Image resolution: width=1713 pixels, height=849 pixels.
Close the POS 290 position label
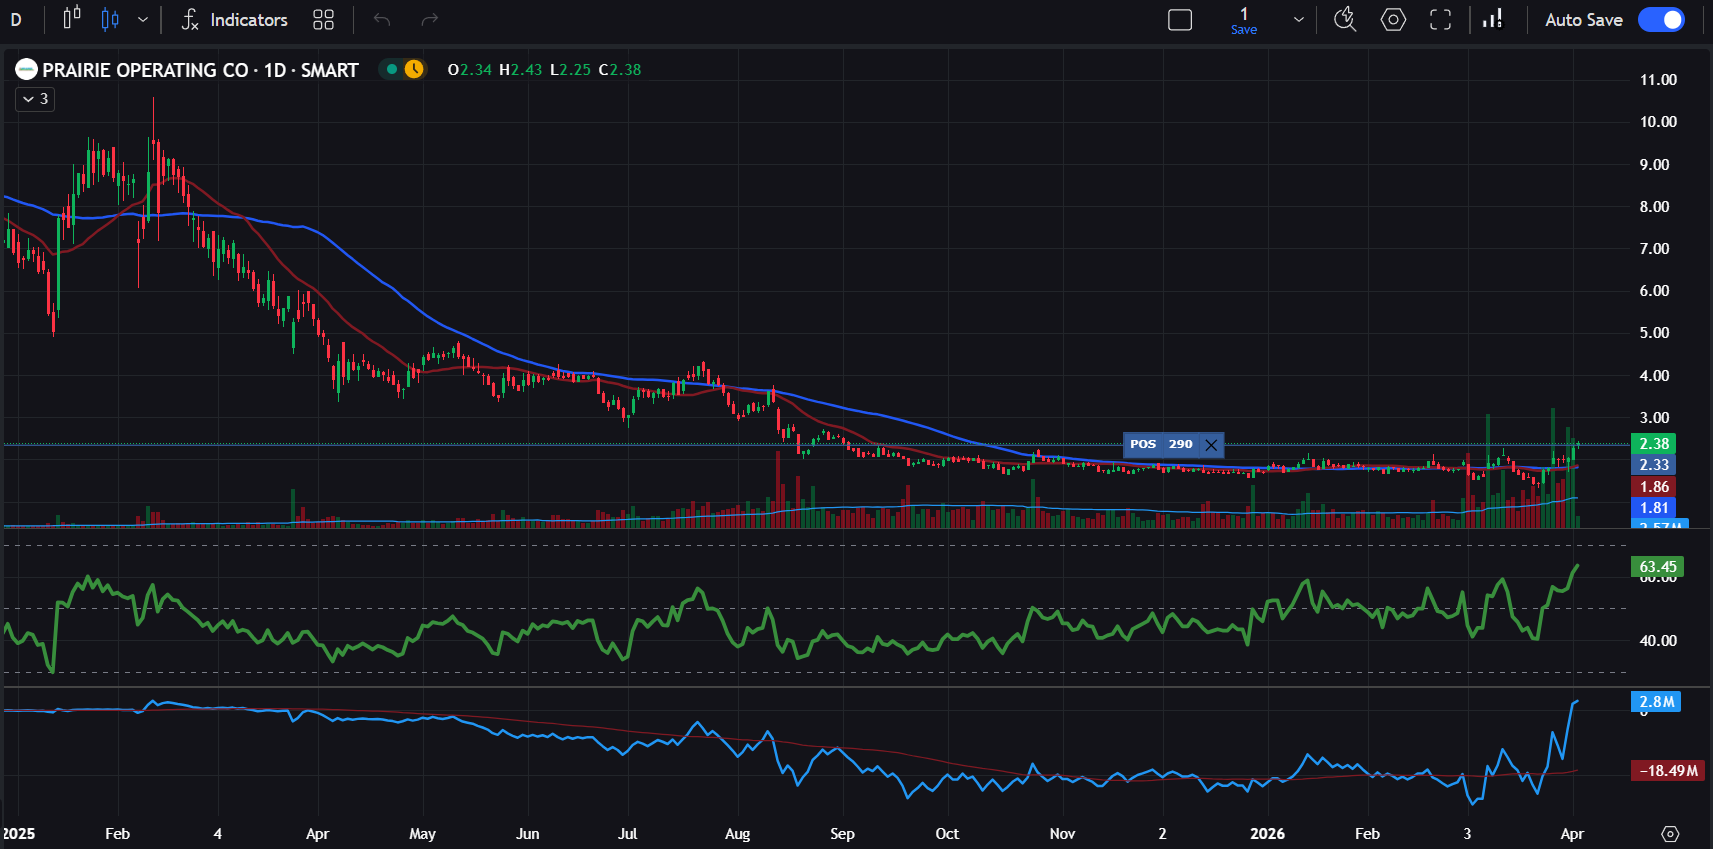click(x=1211, y=445)
